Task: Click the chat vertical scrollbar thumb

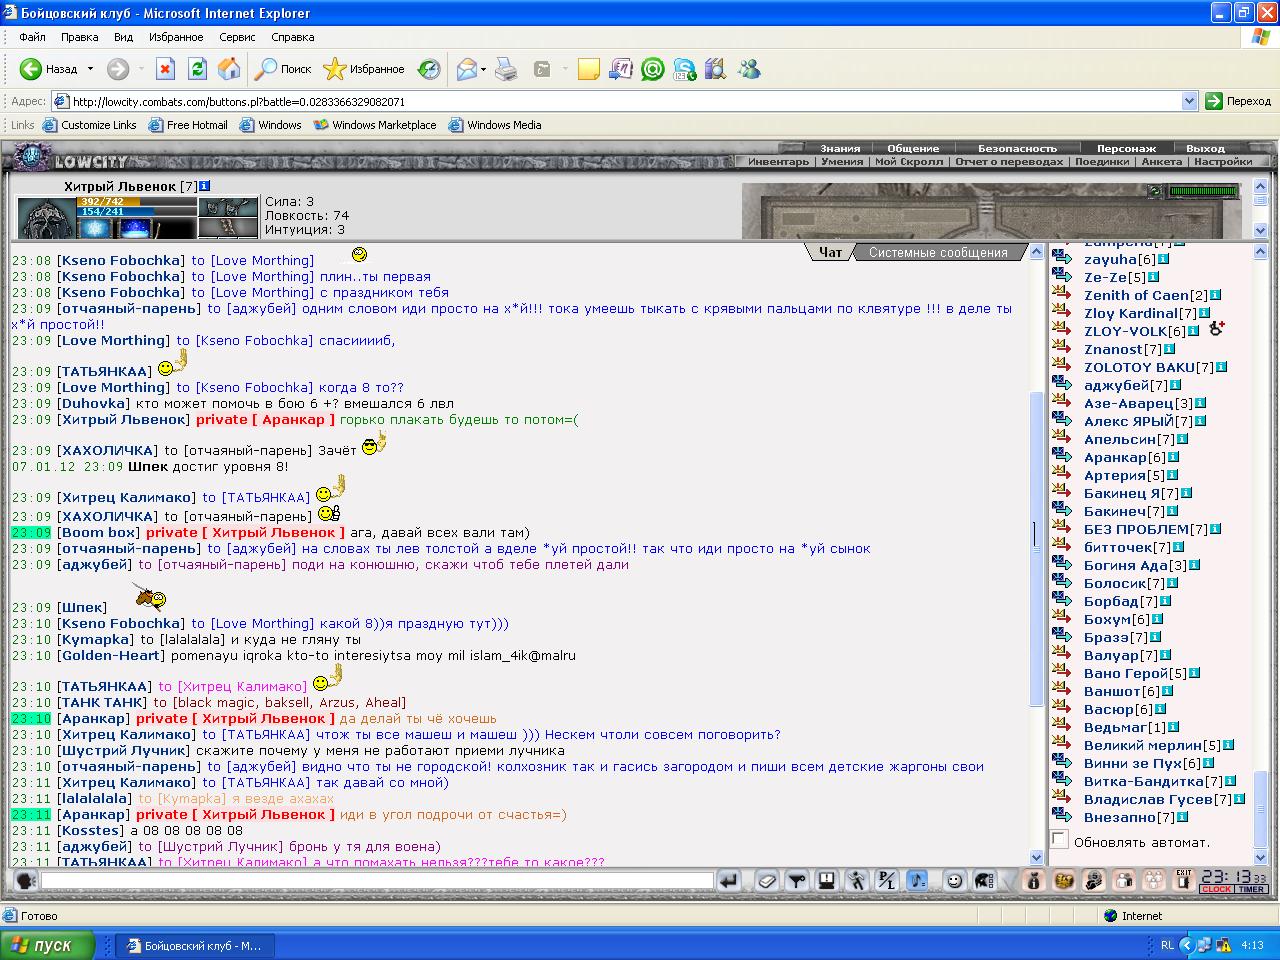Action: tap(1037, 550)
